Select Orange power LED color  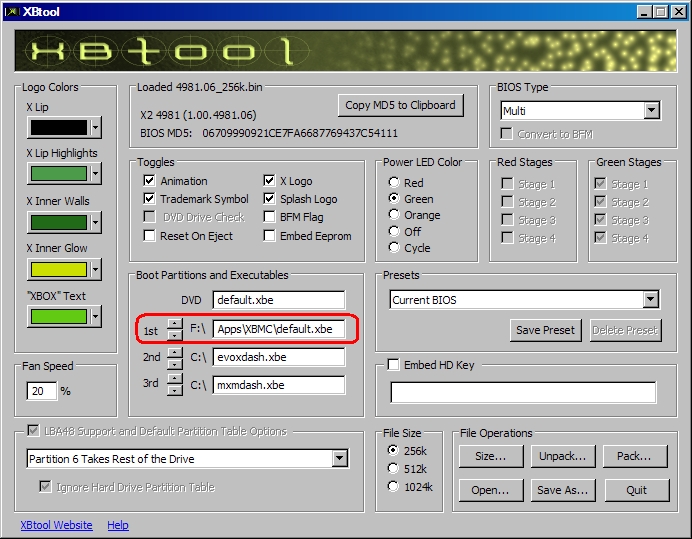[394, 215]
